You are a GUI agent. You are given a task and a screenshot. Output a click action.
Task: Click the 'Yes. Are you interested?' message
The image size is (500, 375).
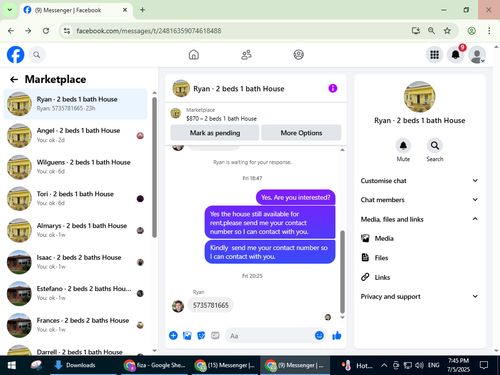coord(295,197)
